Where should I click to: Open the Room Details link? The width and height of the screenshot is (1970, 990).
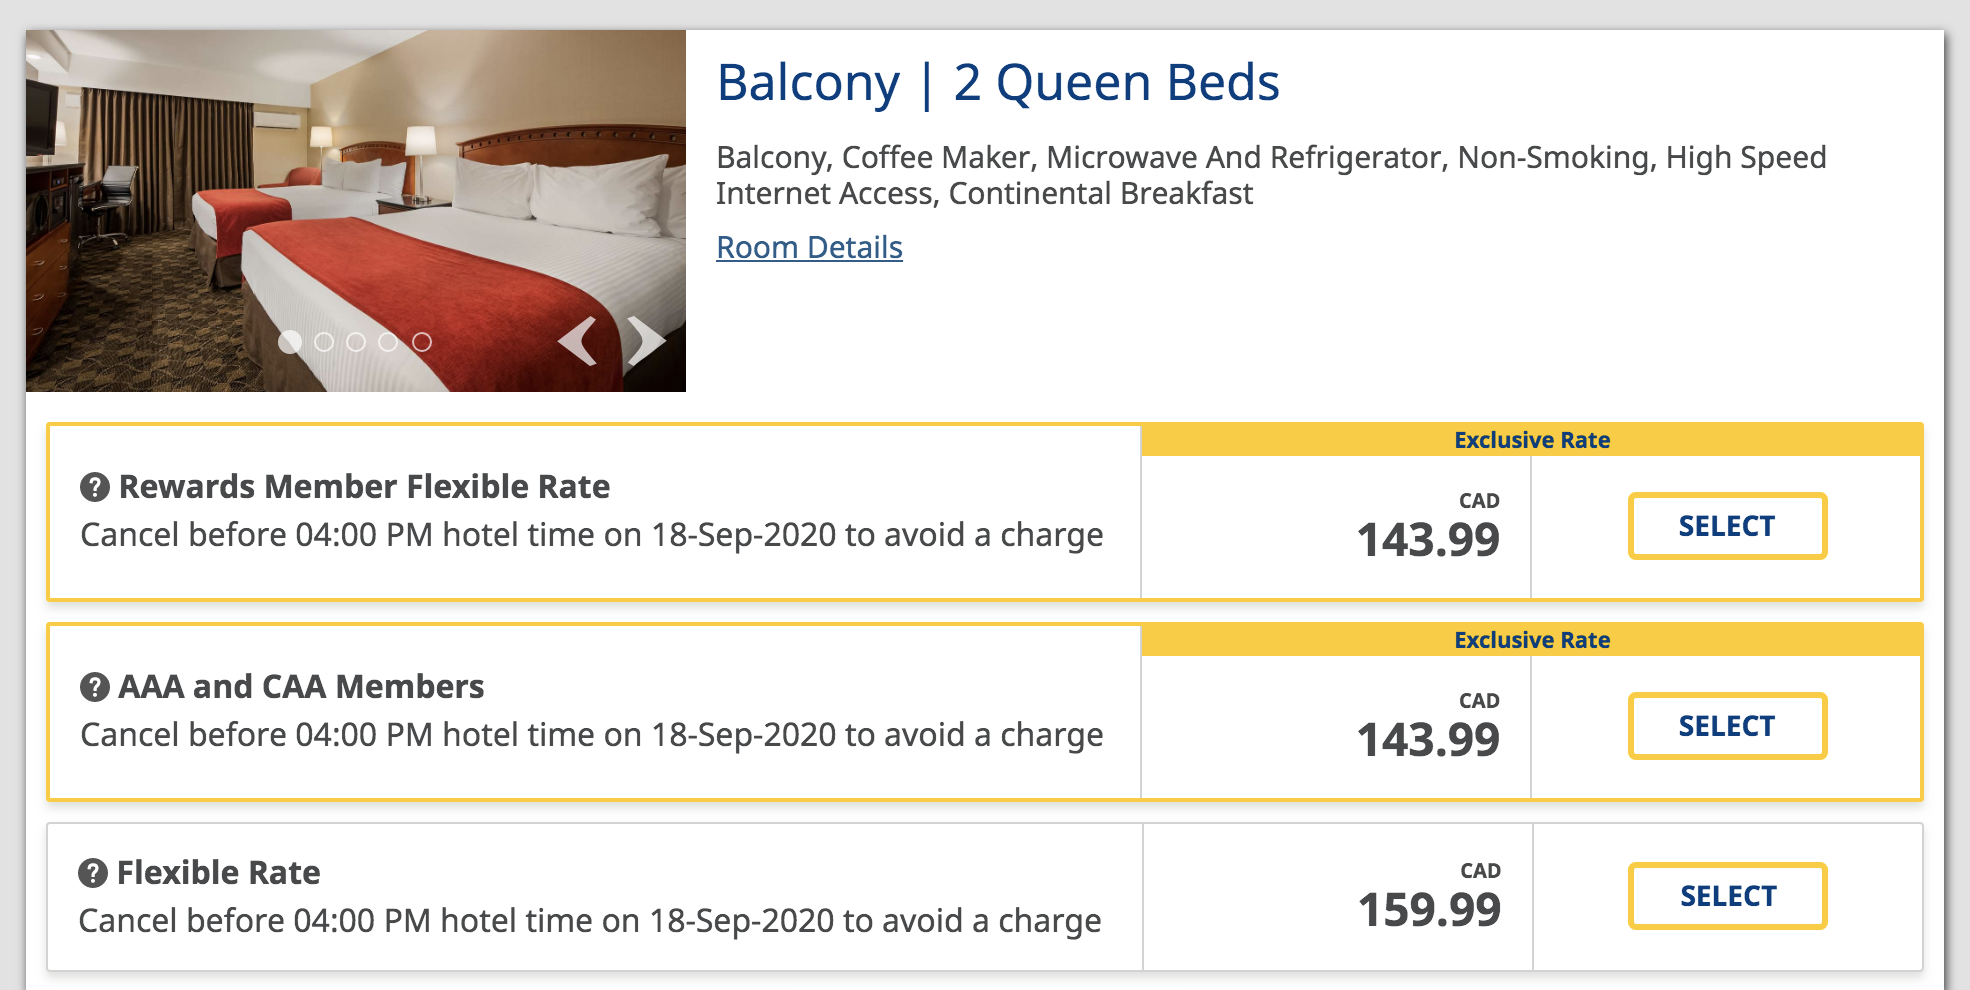(x=809, y=247)
